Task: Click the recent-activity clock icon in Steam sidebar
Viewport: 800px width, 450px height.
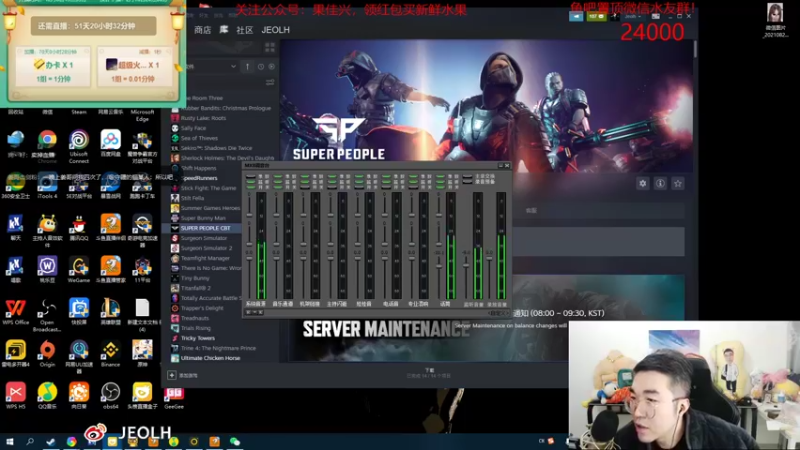Action: pyautogui.click(x=261, y=66)
